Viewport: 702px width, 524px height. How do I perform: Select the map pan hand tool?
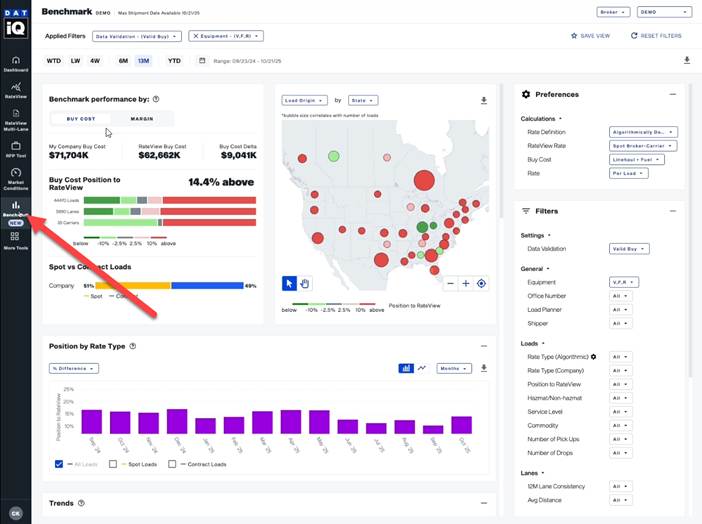click(x=305, y=283)
